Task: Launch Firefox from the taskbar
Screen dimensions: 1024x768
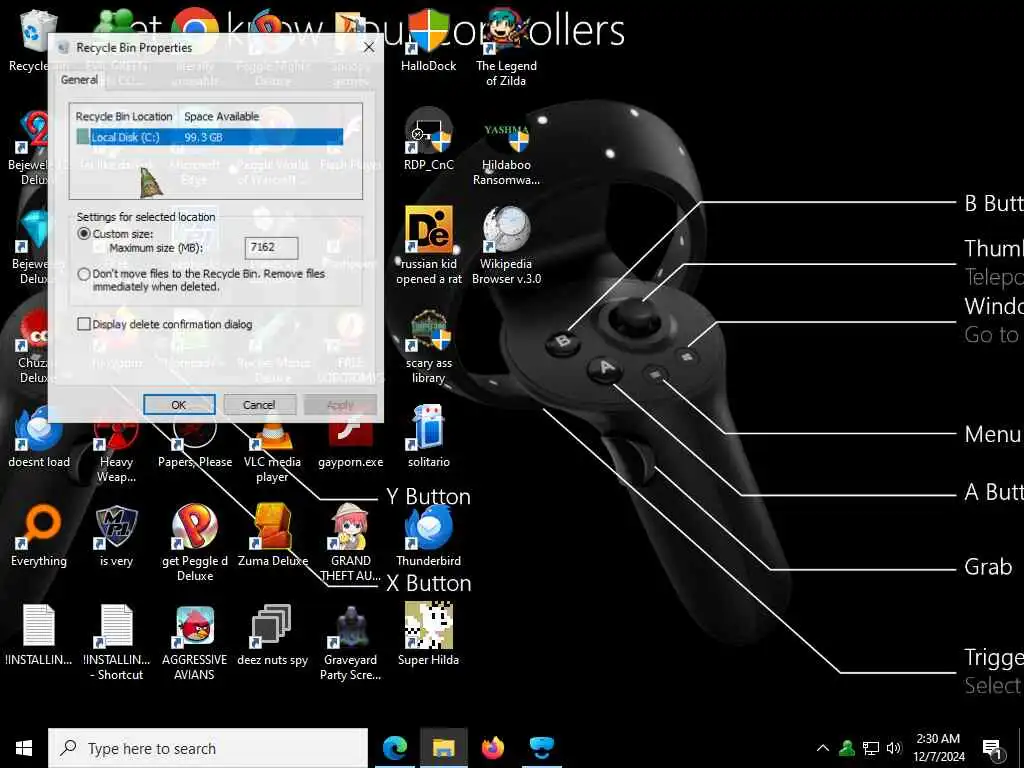Action: [x=493, y=748]
